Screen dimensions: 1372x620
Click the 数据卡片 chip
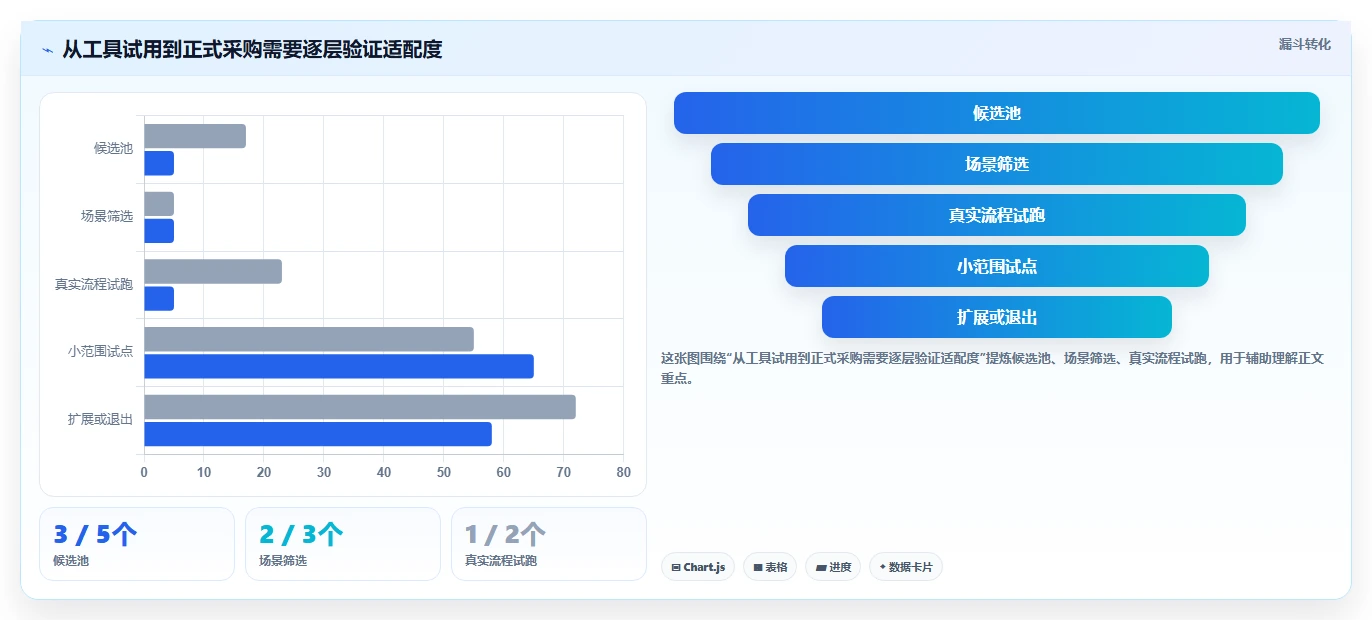(906, 567)
